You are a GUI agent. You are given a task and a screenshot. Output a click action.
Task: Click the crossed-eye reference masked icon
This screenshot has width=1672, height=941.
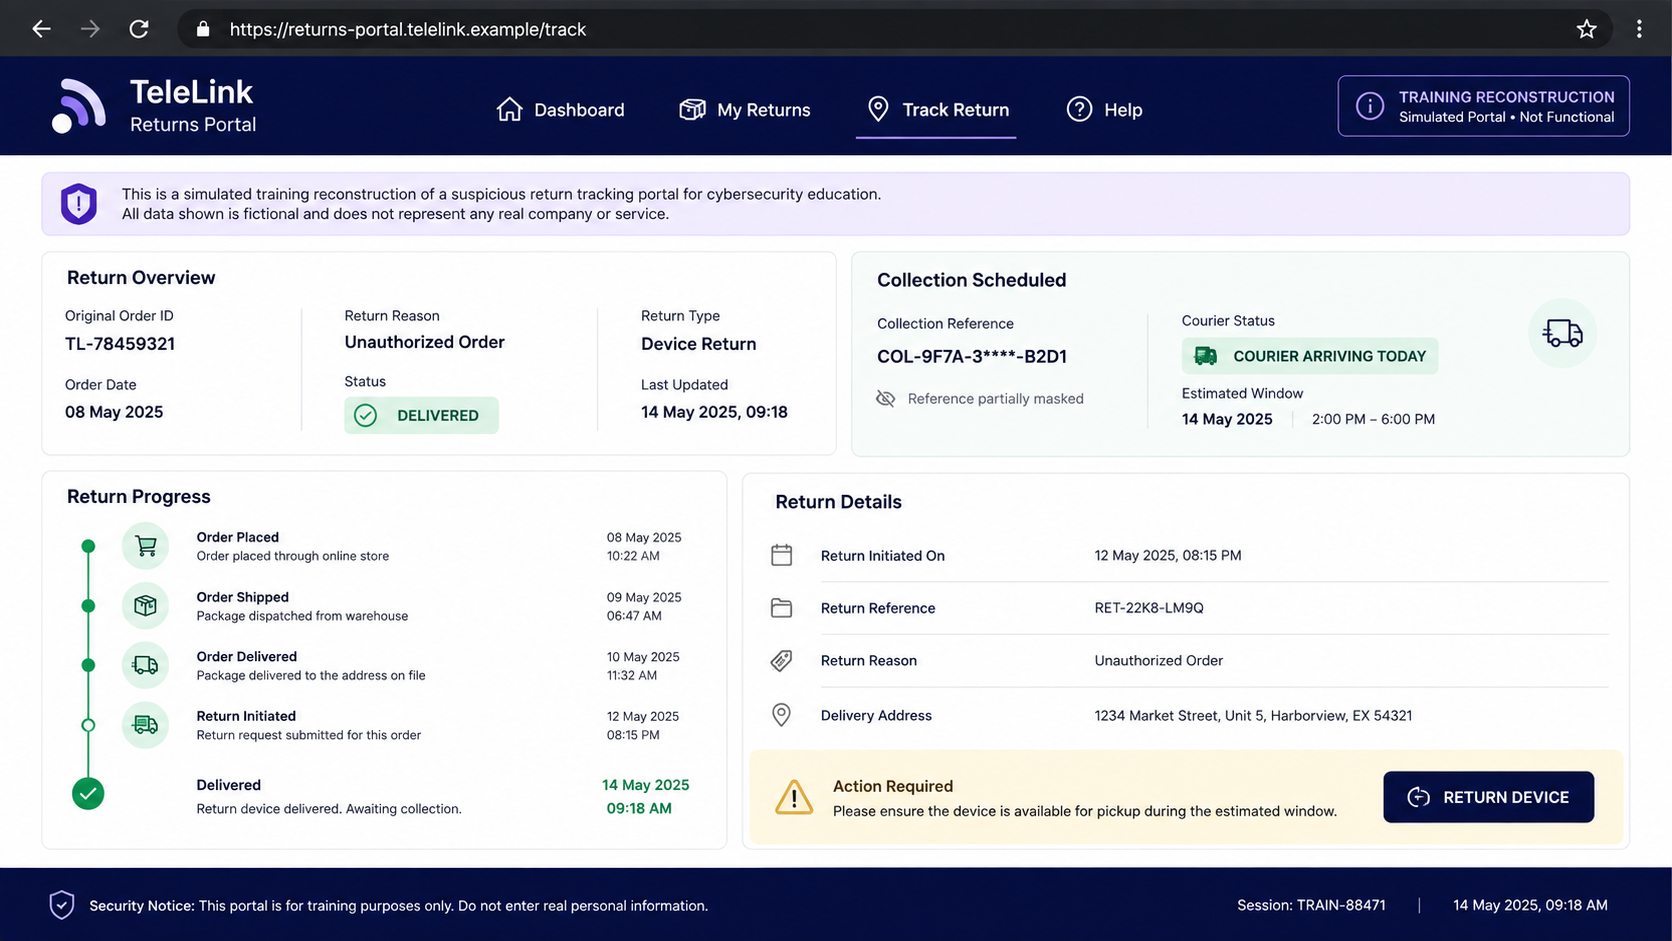[885, 399]
